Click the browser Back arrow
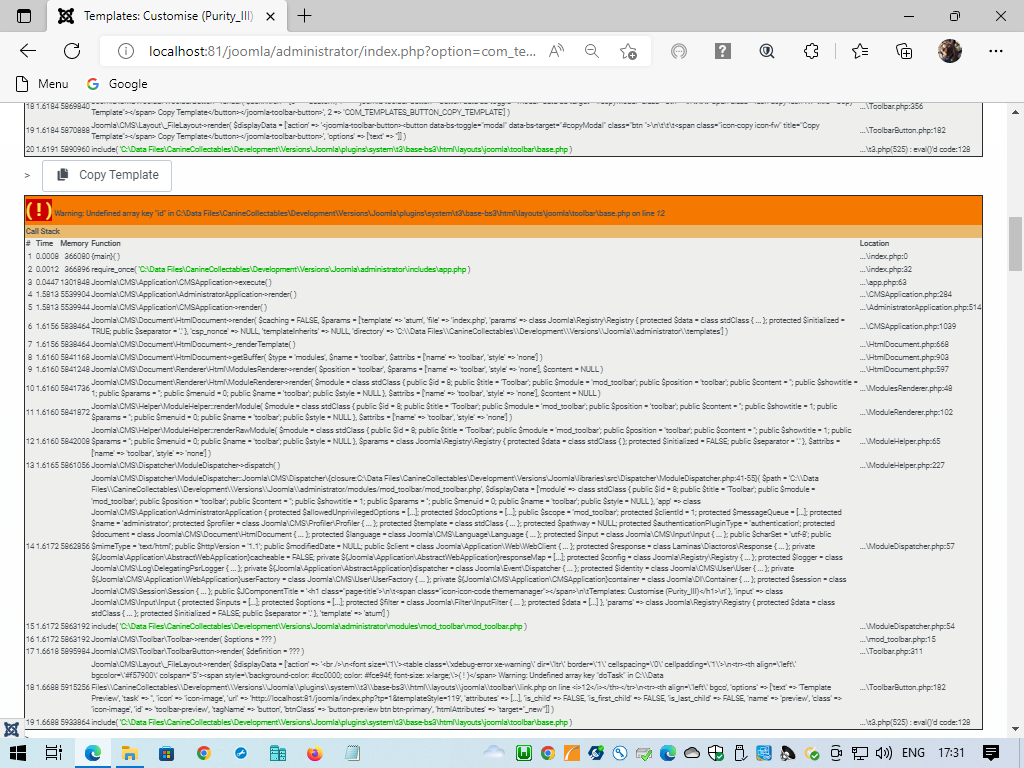Image resolution: width=1024 pixels, height=768 pixels. pyautogui.click(x=27, y=51)
